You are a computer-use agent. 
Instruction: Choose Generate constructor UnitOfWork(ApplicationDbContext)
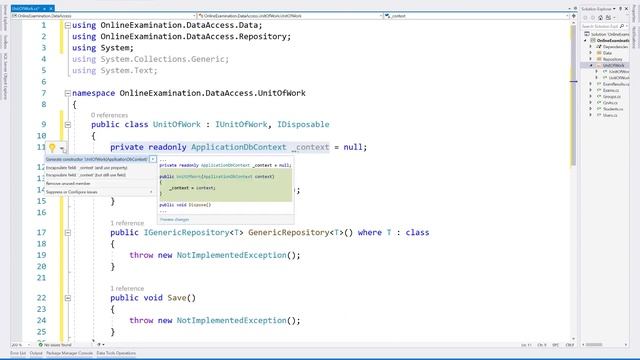point(96,159)
